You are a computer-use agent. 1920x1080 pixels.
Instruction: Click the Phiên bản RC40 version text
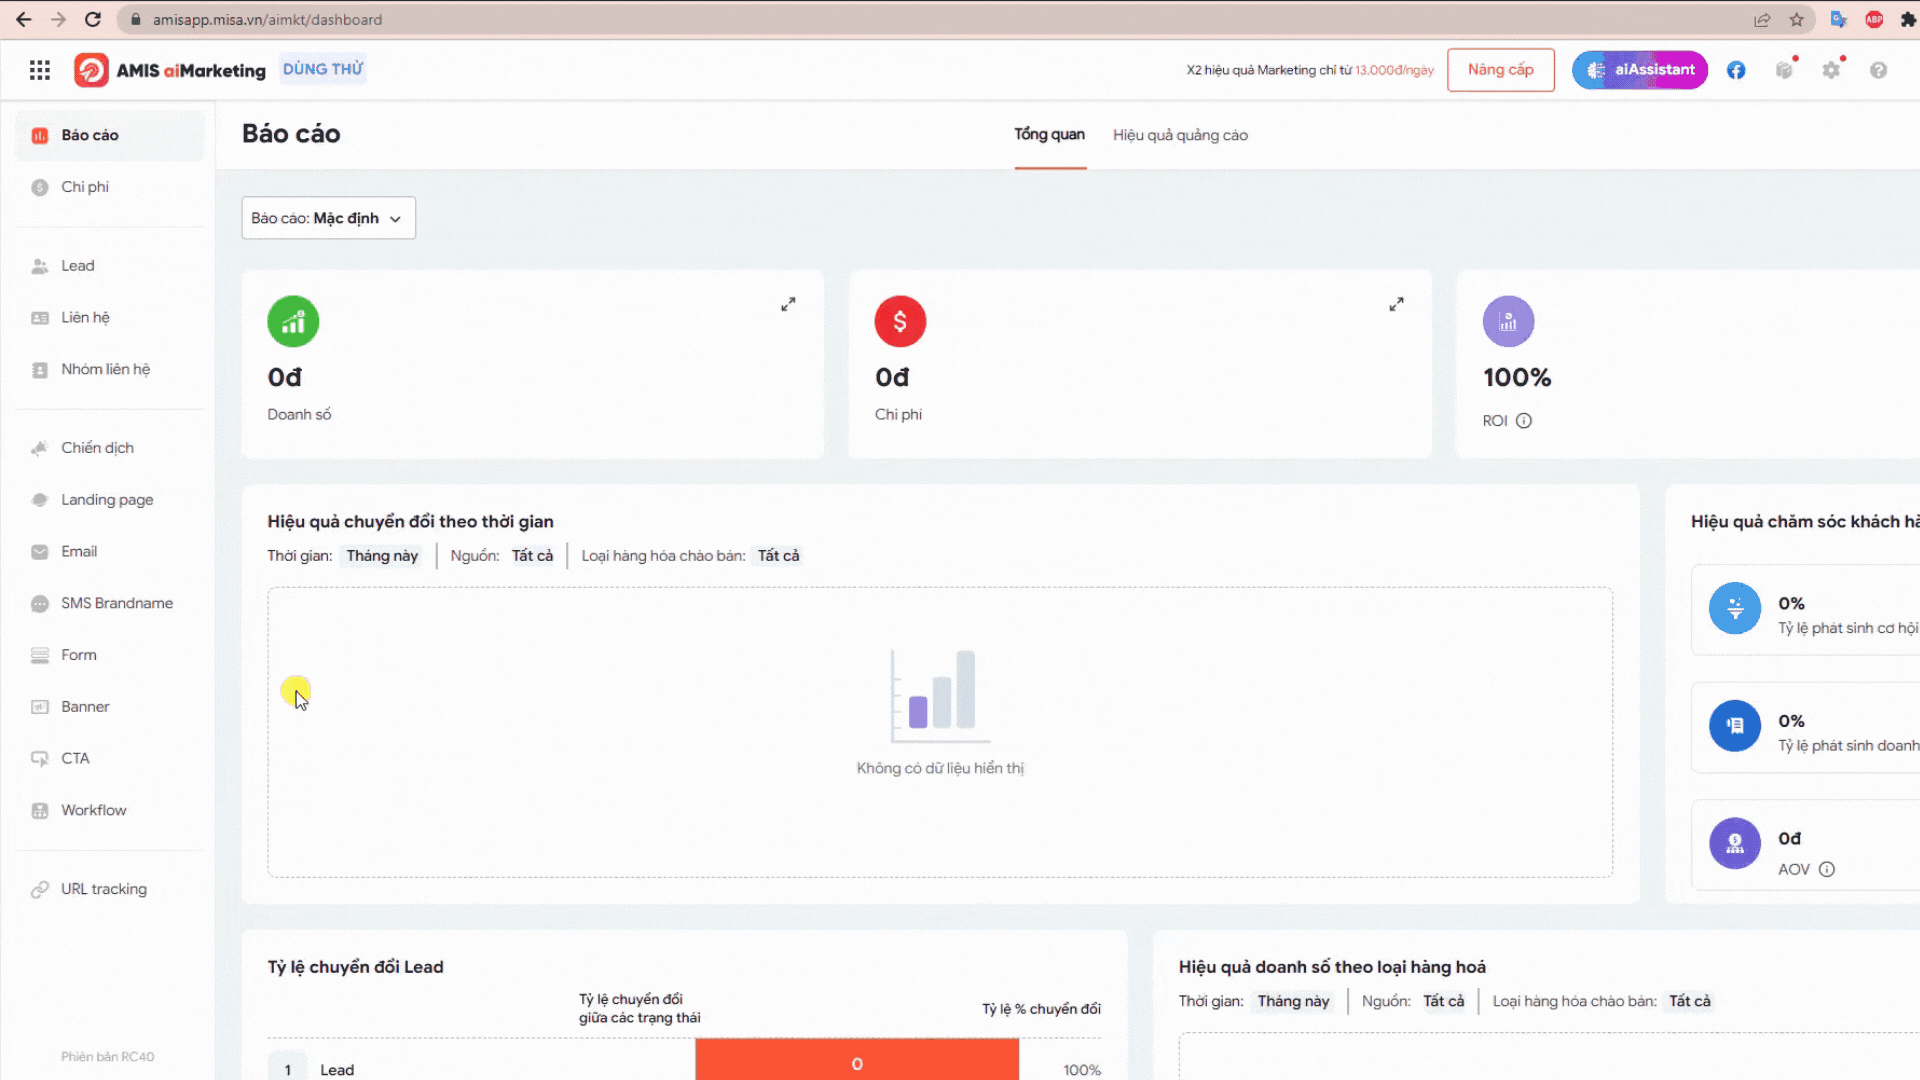coord(107,1057)
